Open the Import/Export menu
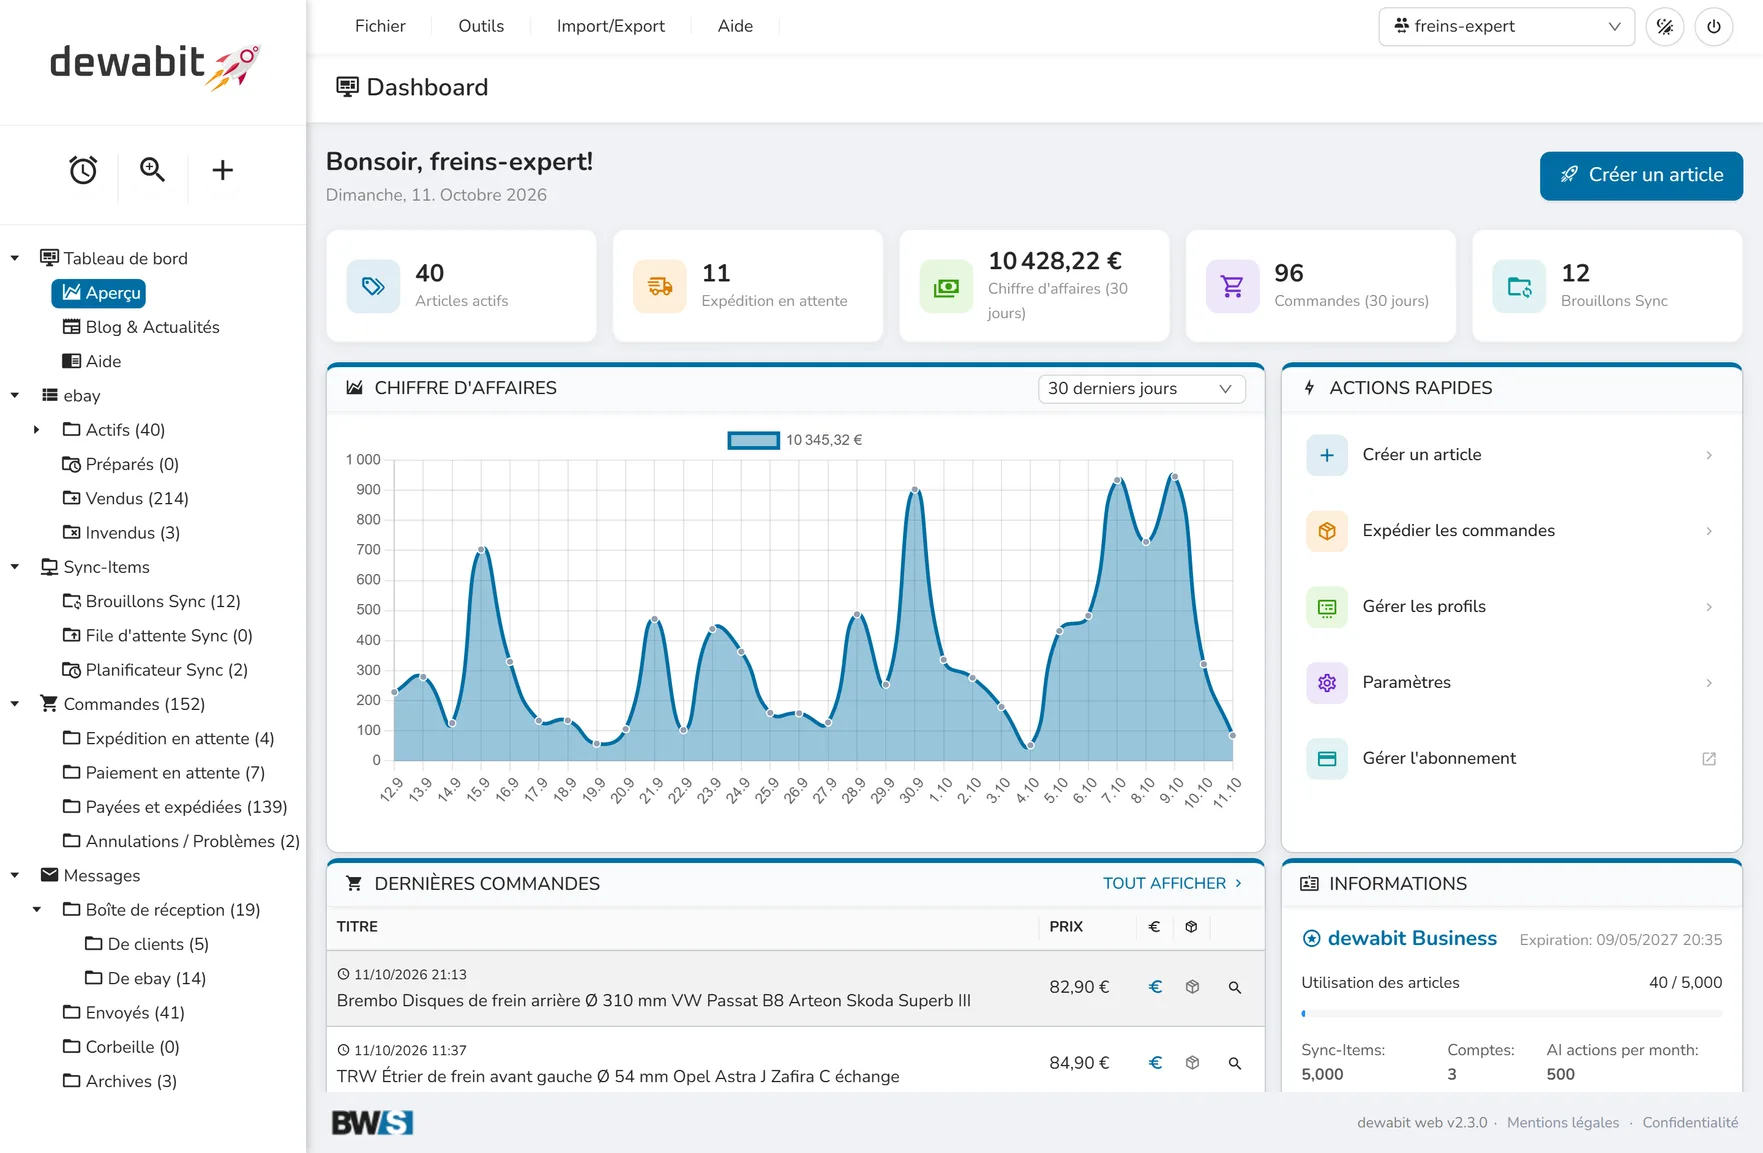 tap(610, 26)
